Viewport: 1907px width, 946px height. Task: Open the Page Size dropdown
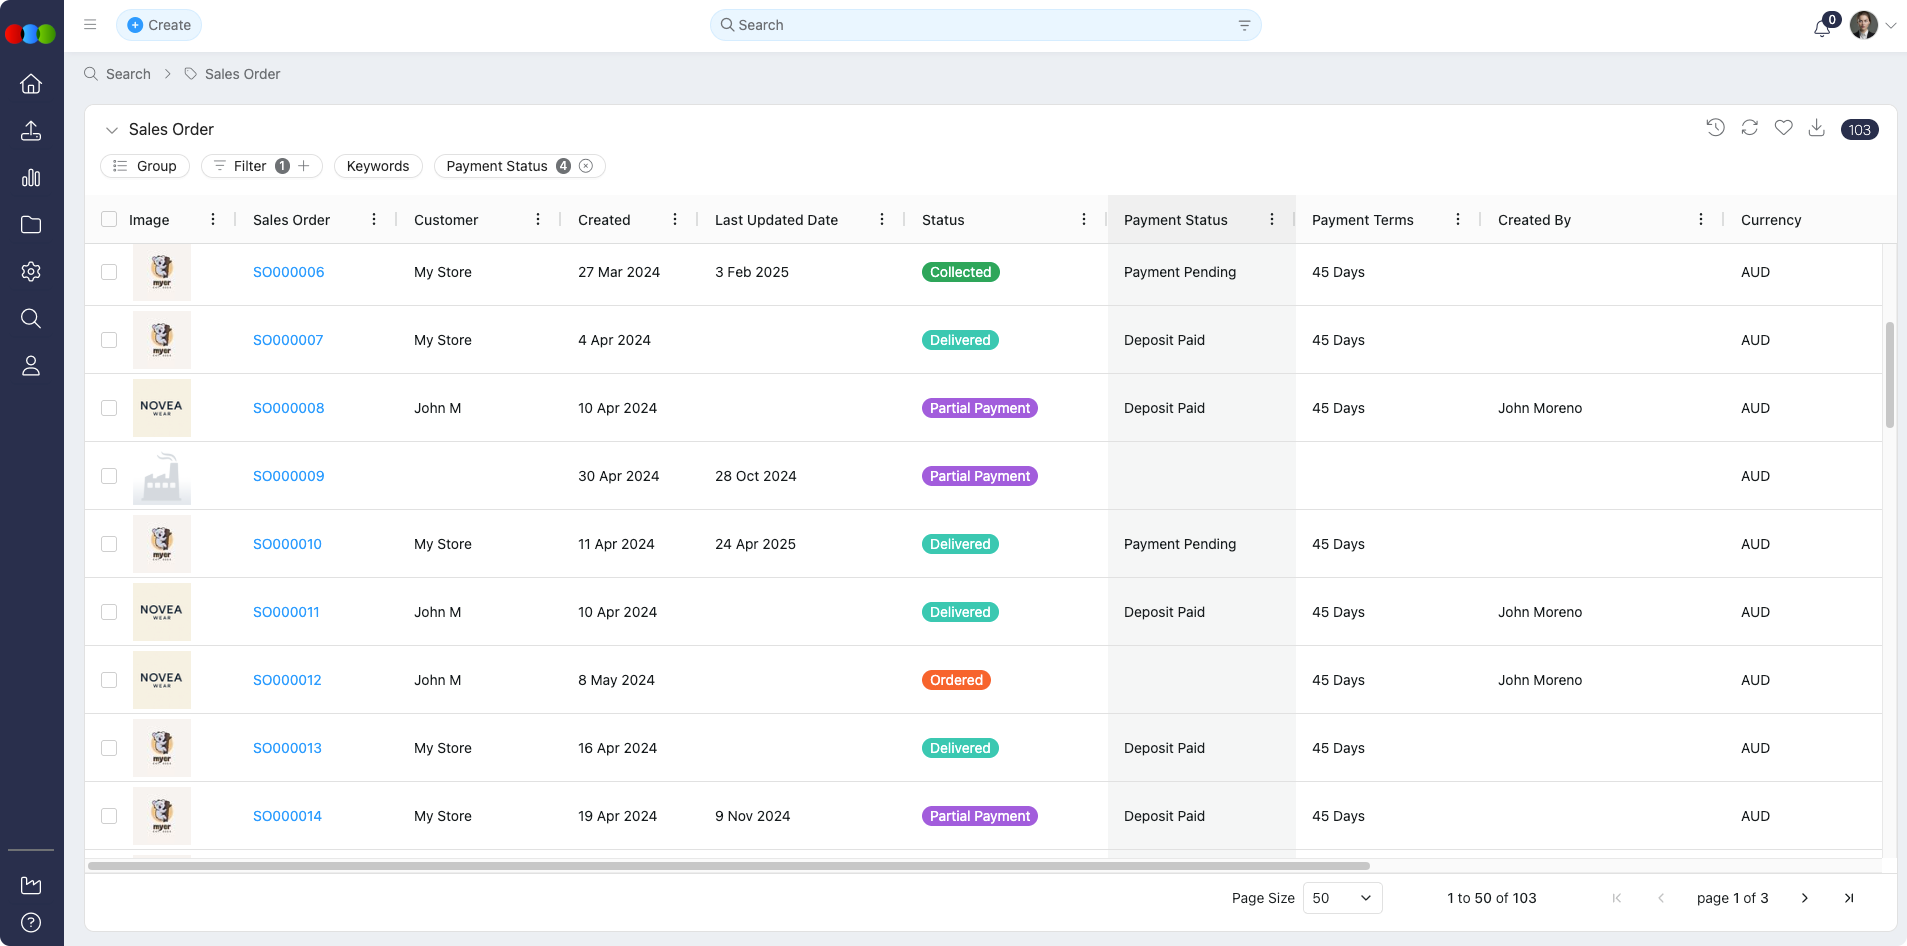click(1342, 898)
